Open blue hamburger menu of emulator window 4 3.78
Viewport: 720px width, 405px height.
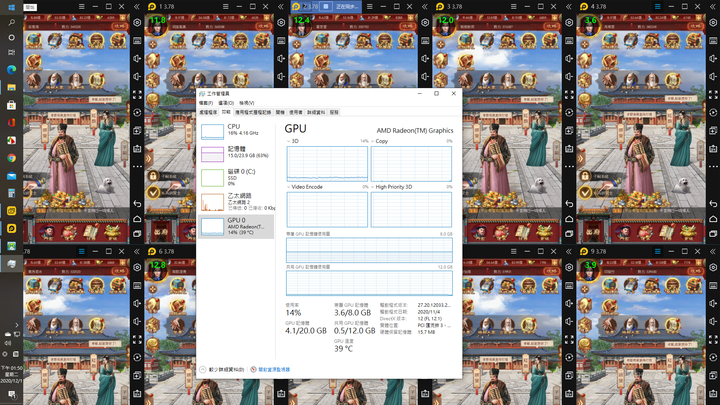(658, 7)
